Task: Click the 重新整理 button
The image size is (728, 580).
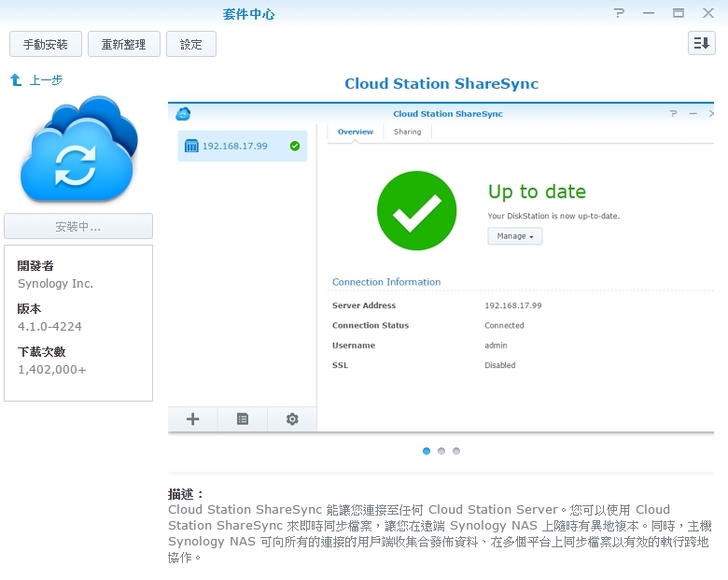Action: click(124, 44)
